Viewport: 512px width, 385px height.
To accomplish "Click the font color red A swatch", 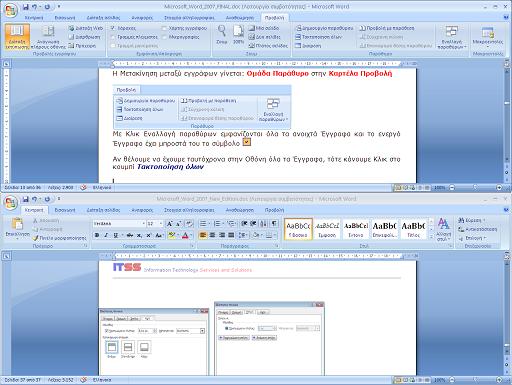I will (185, 235).
